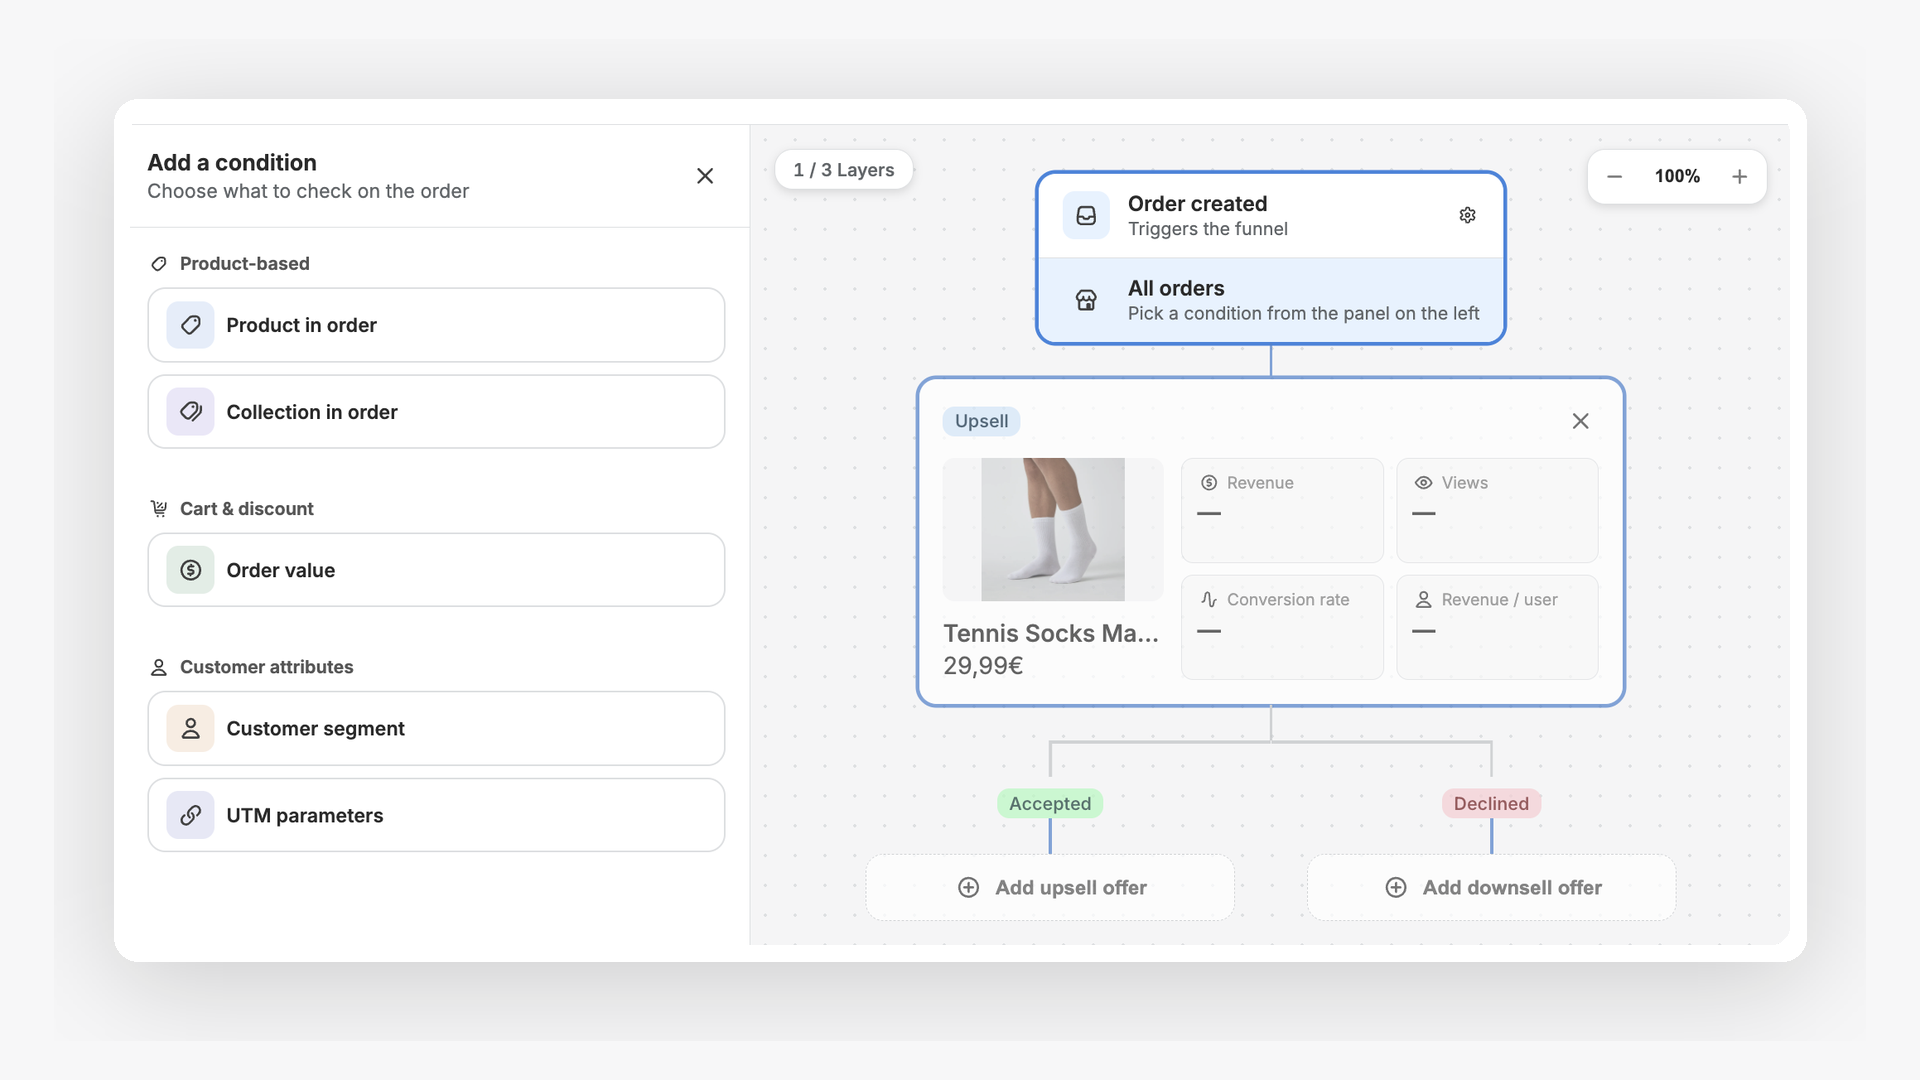1920x1080 pixels.
Task: Click the 100% zoom level value
Action: coord(1677,177)
